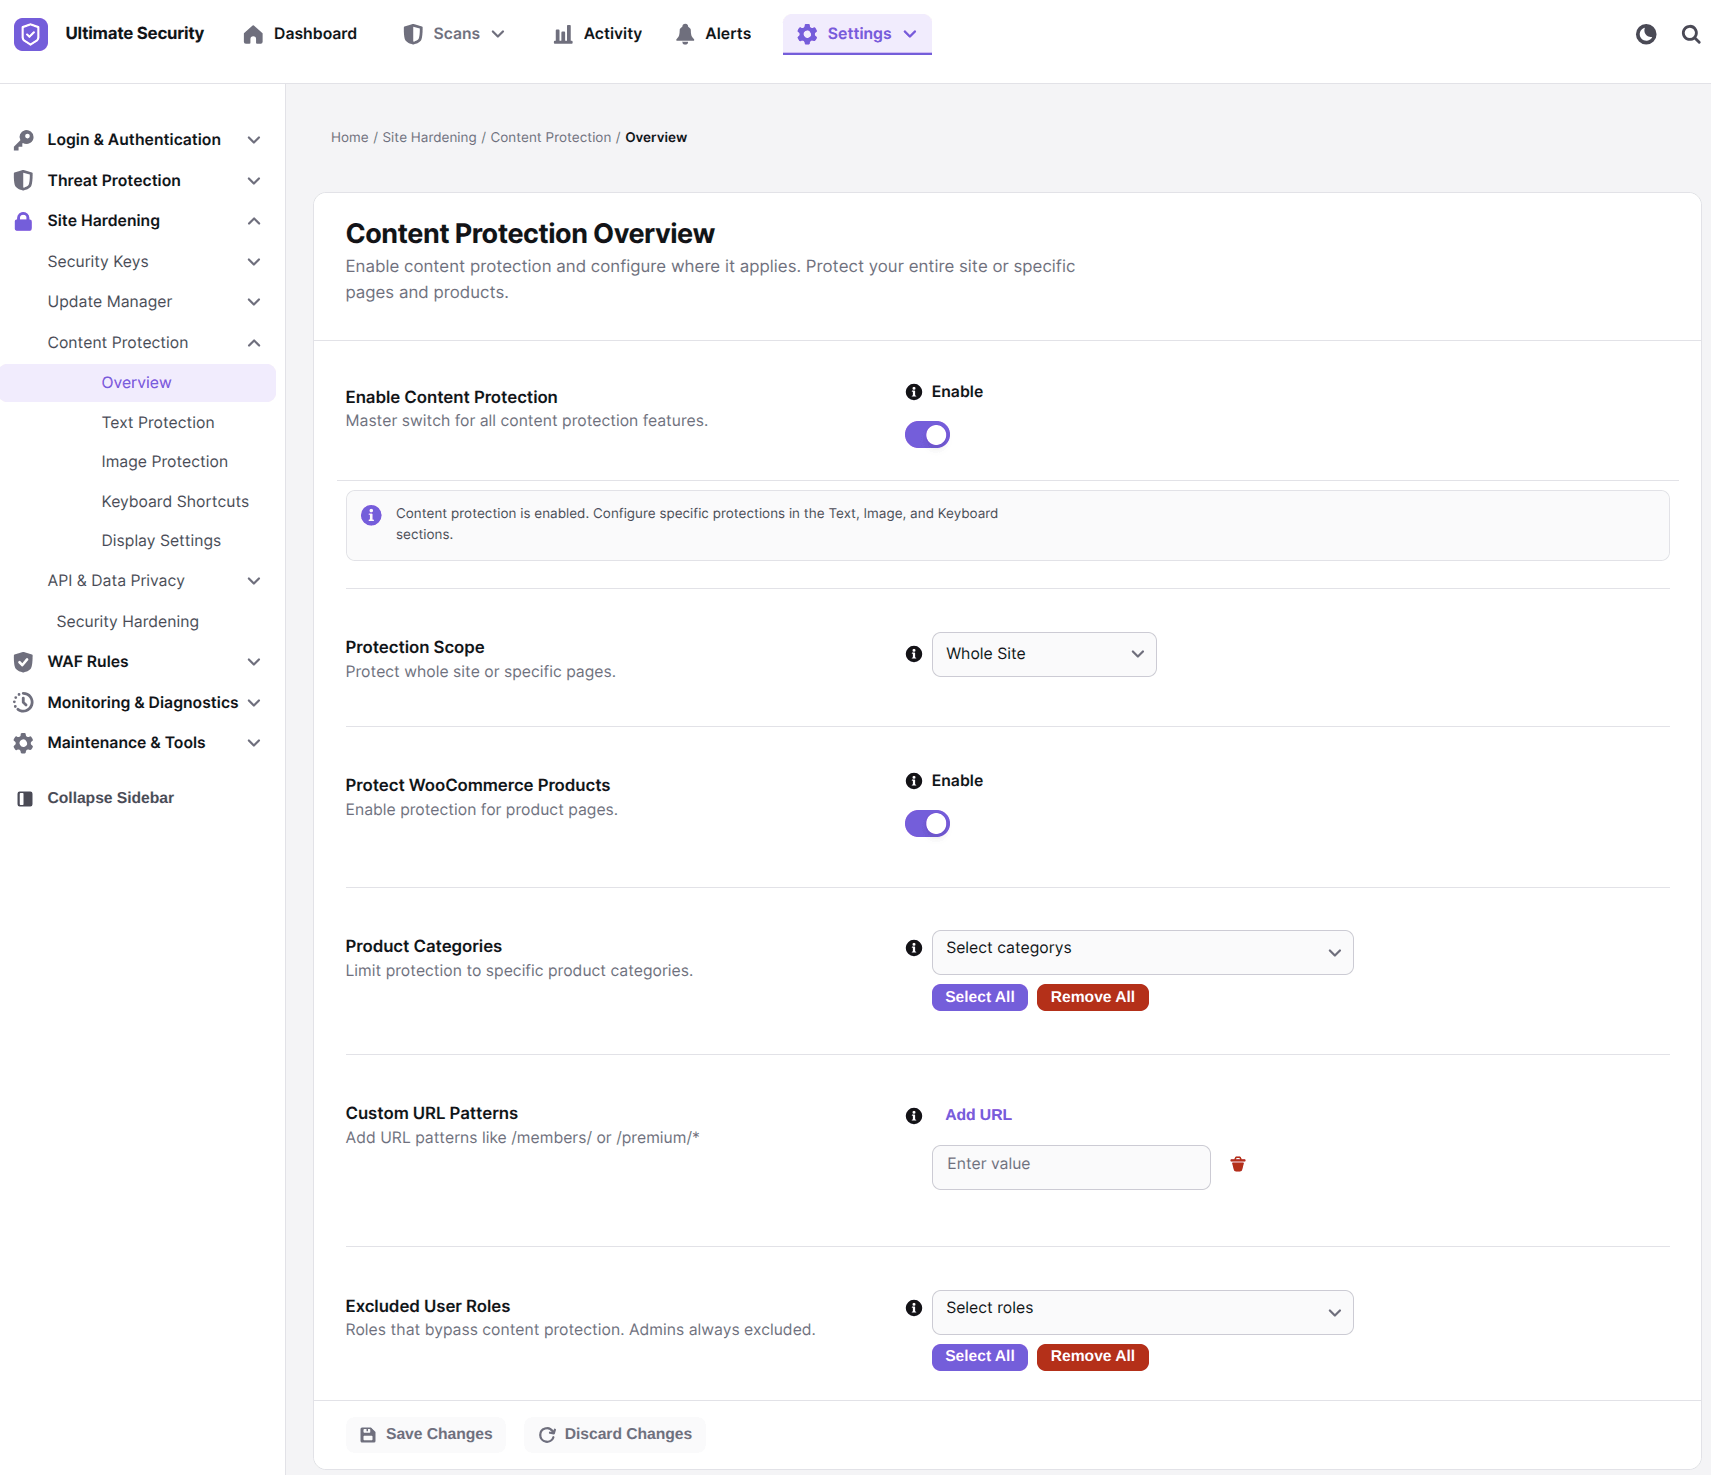Expand the Security Keys submenu chevron

pyautogui.click(x=254, y=262)
